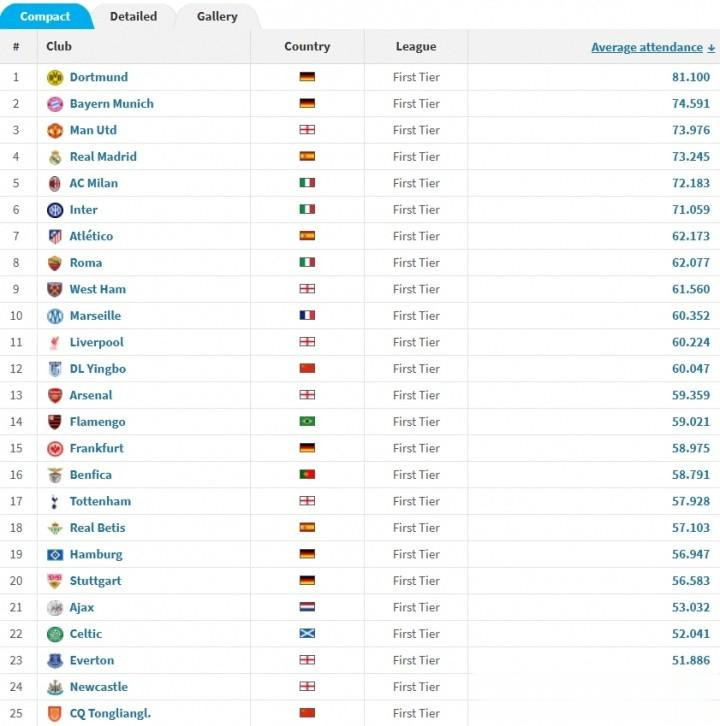Screen dimensions: 720x726
Task: Click the Portugal flag in Benfica's row
Action: pyautogui.click(x=307, y=475)
